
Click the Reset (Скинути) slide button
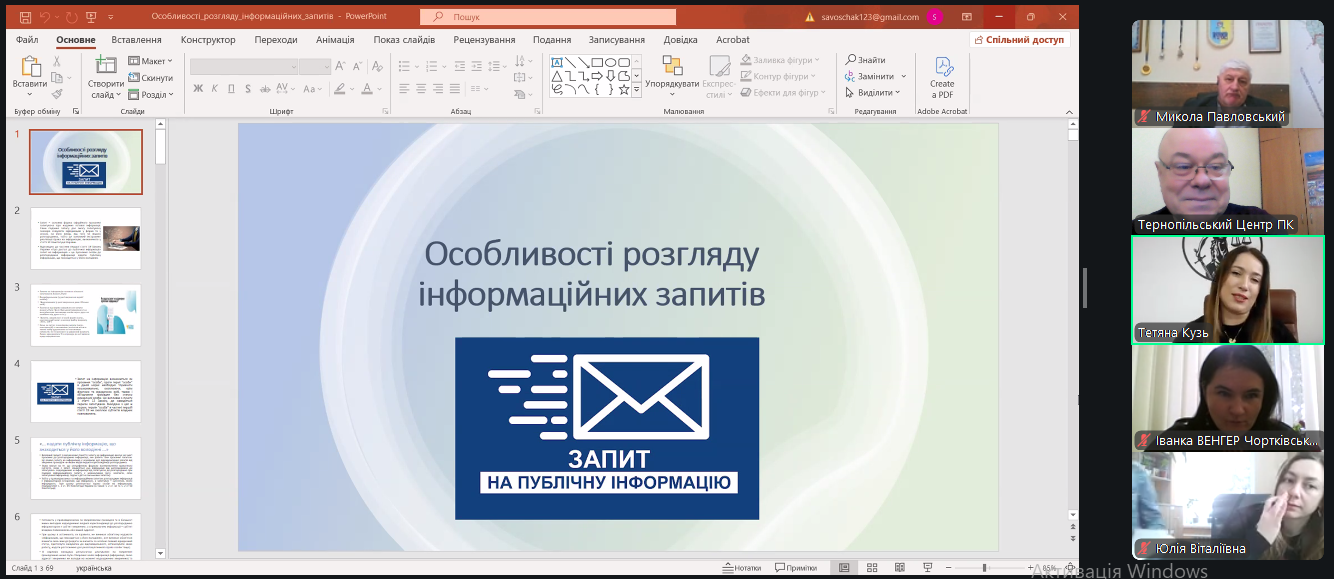pos(150,78)
